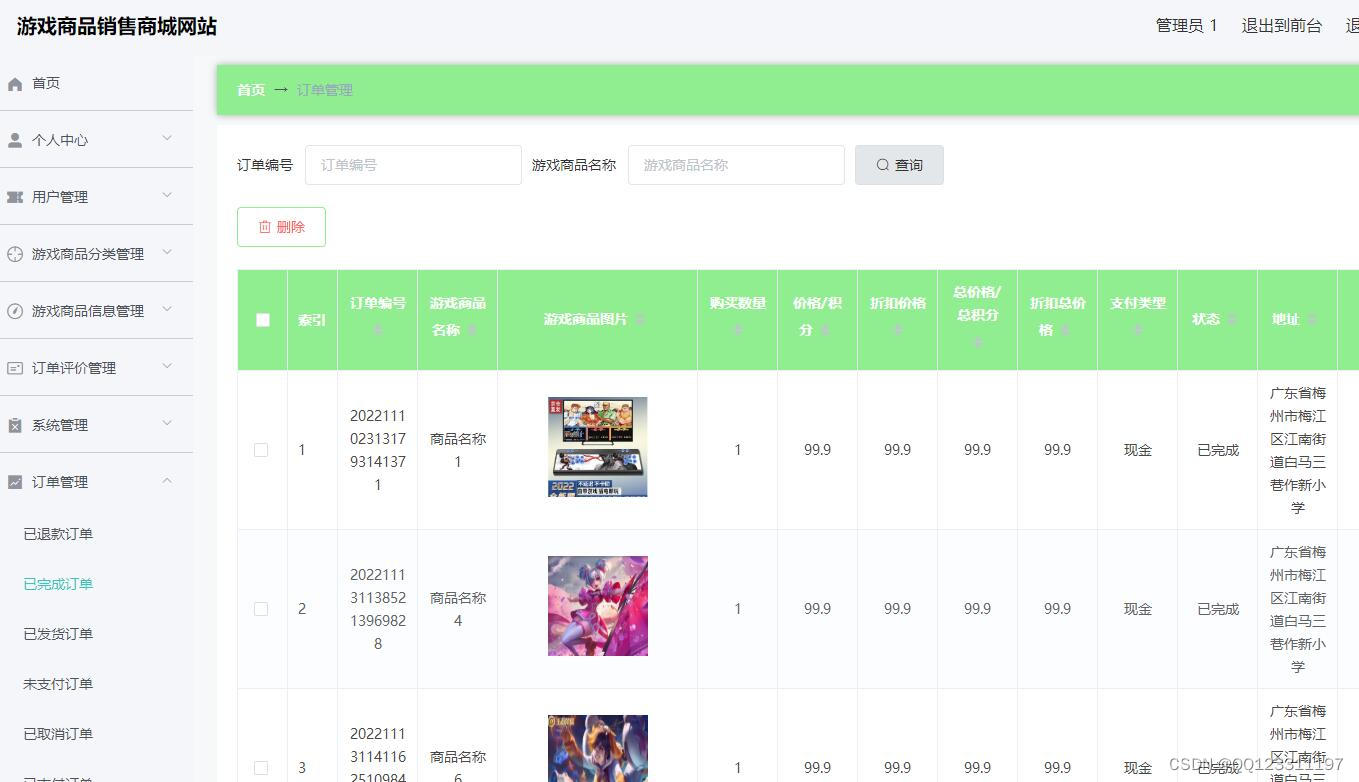Expand the 游戏商品信息管理 chevron

167,310
